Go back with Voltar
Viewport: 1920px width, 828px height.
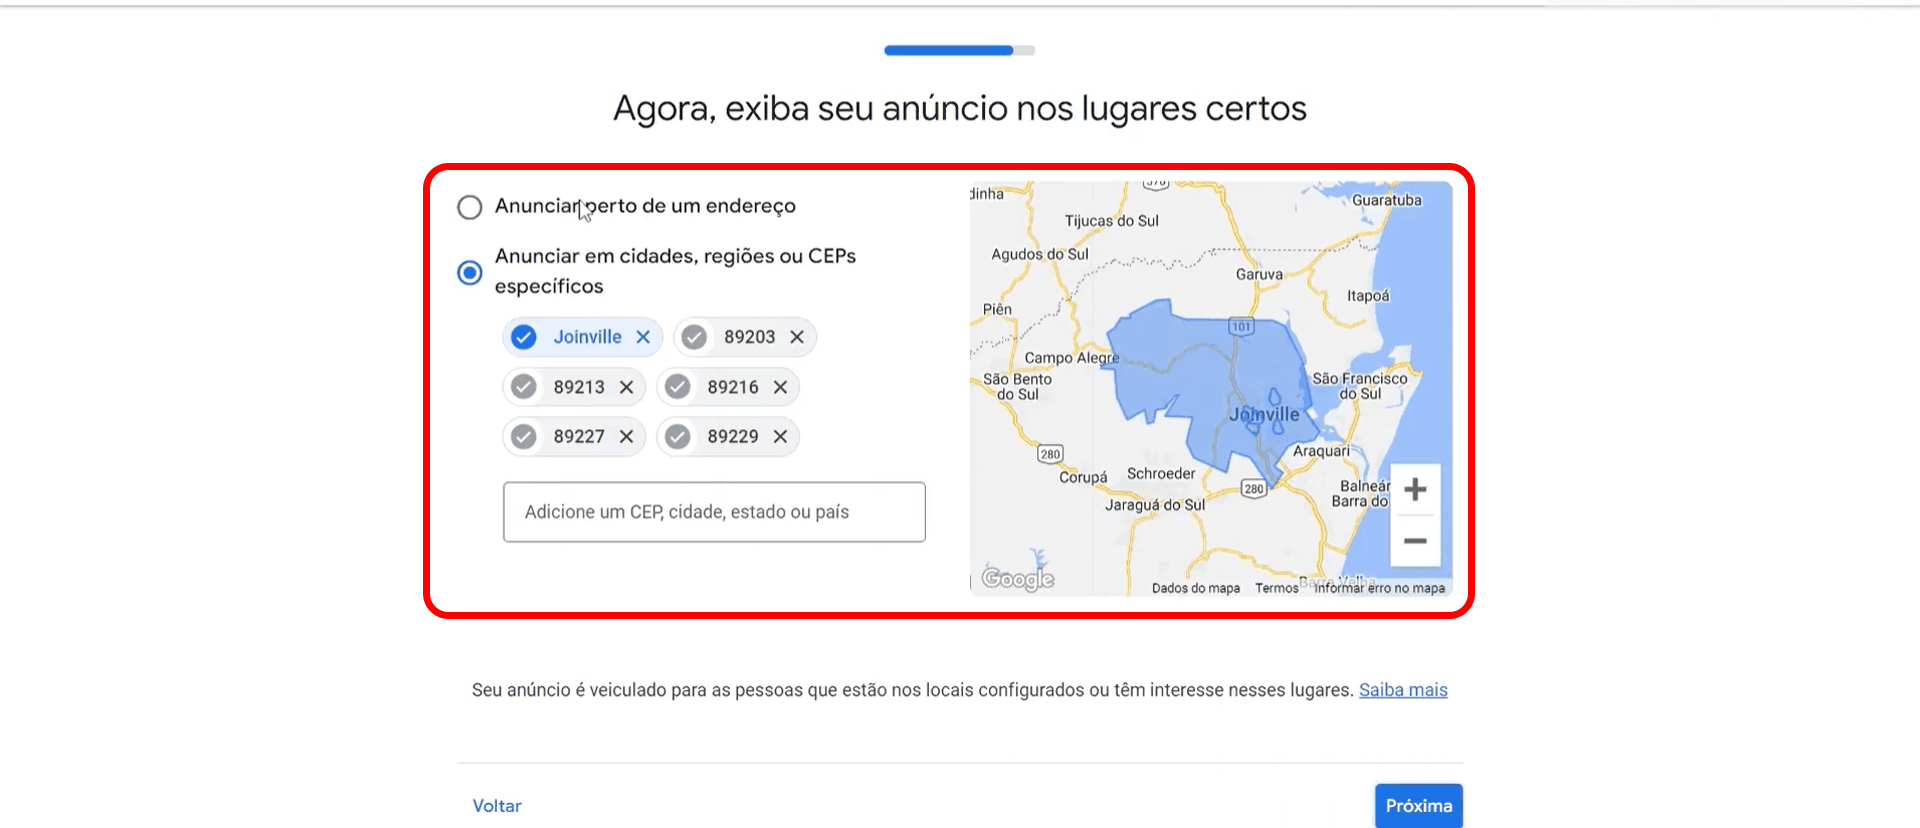497,806
